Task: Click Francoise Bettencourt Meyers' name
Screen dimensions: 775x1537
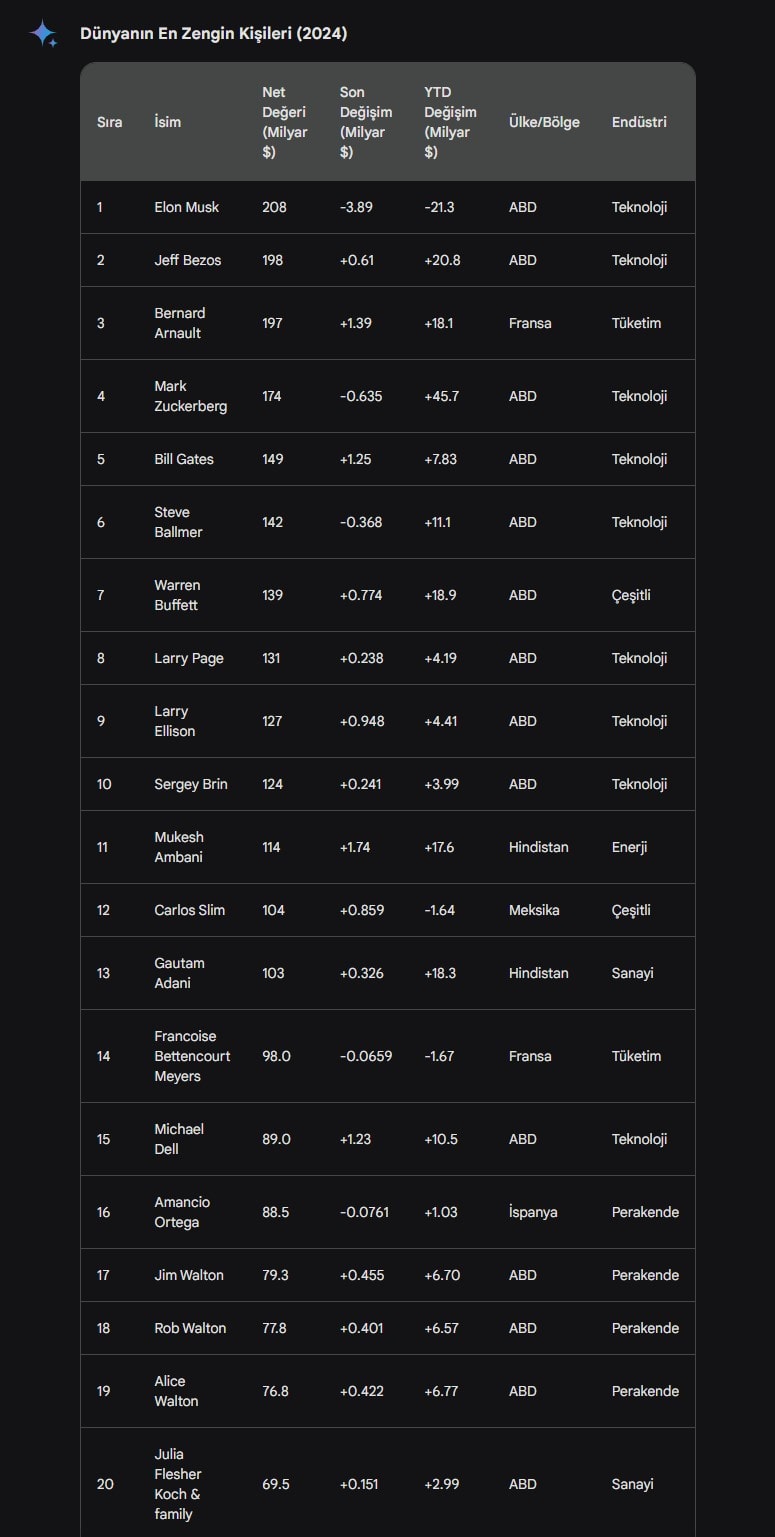Action: click(192, 1056)
